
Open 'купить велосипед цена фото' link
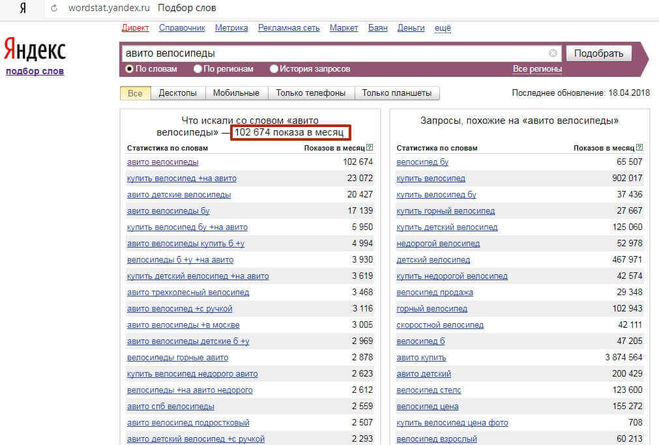tap(452, 423)
